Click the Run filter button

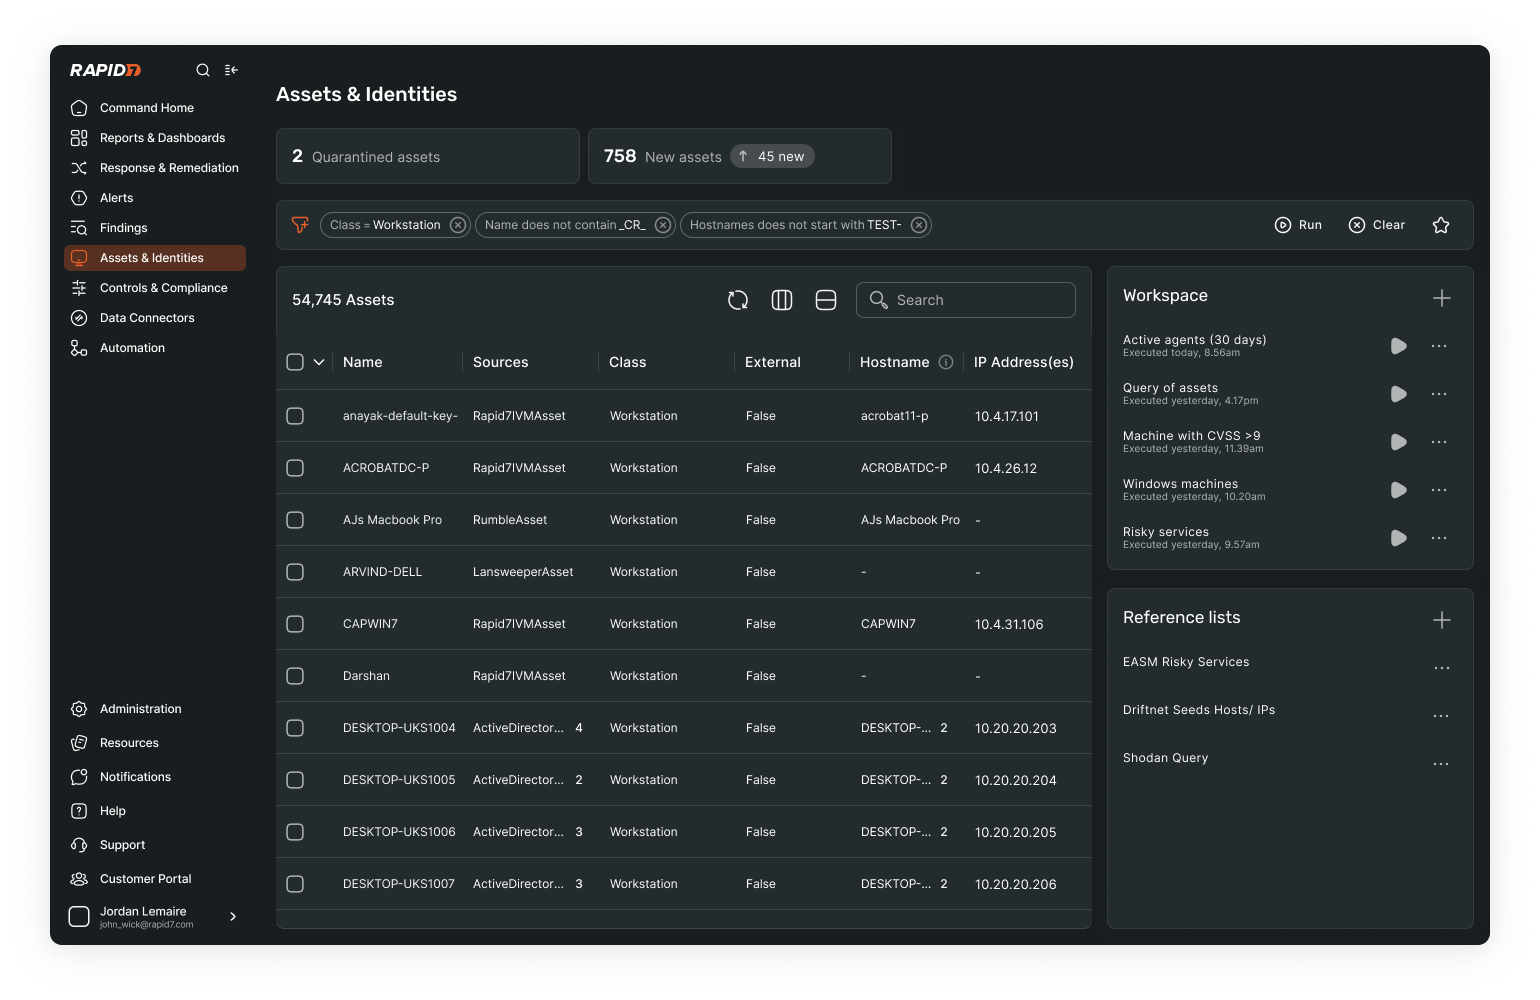tap(1298, 225)
